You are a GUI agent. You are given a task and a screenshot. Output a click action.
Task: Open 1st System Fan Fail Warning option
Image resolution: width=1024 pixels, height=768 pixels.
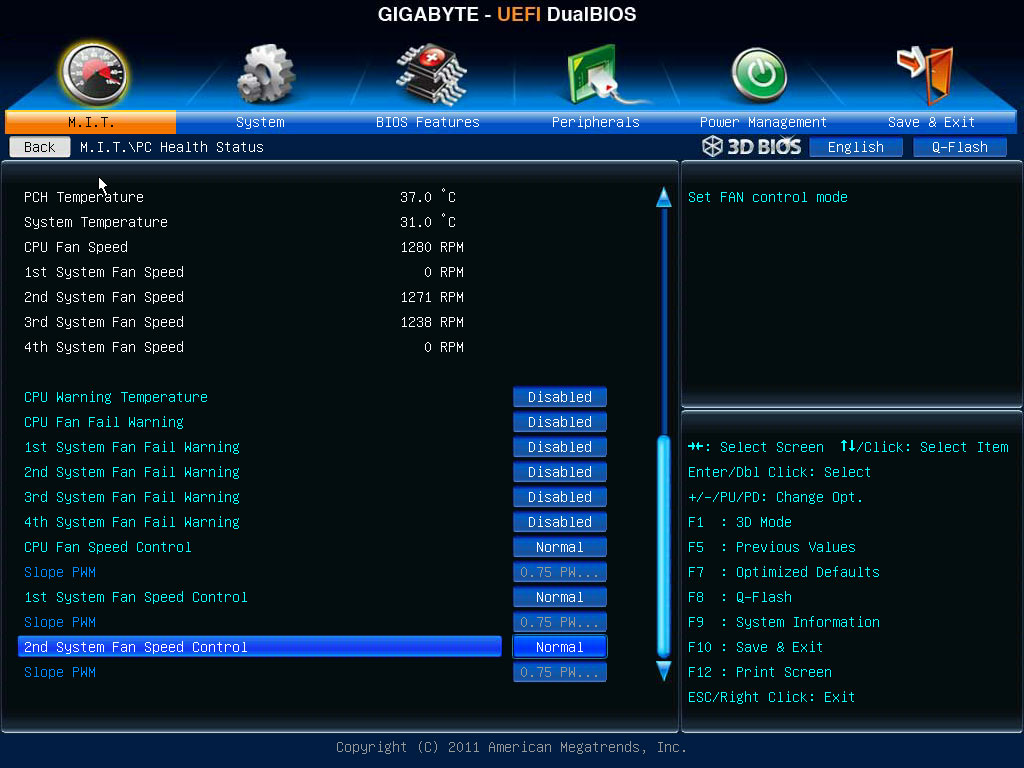(x=560, y=447)
